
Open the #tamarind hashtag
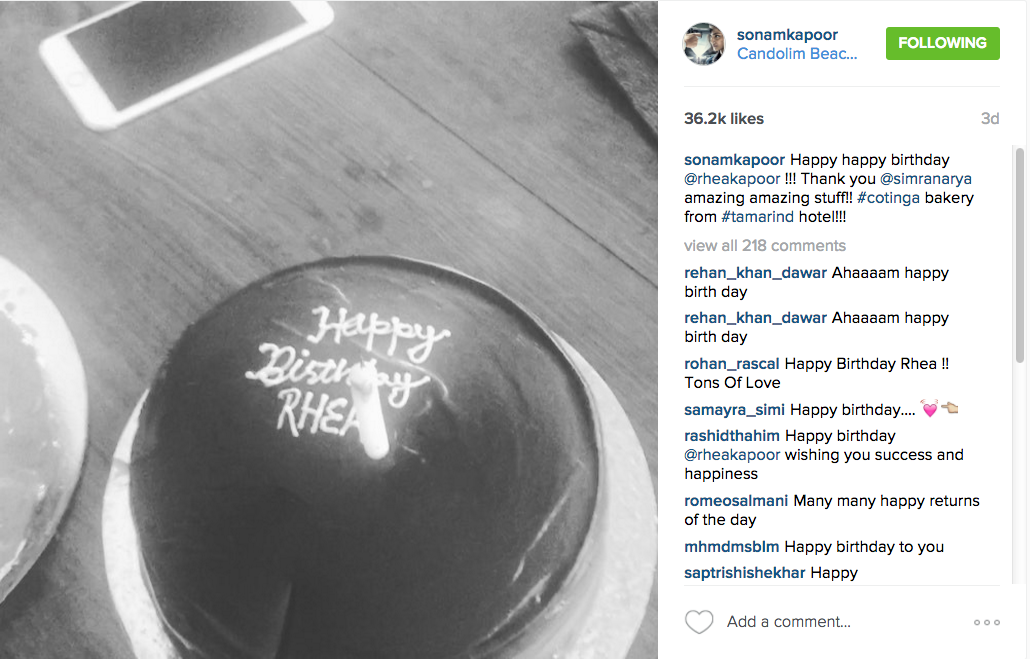[757, 217]
